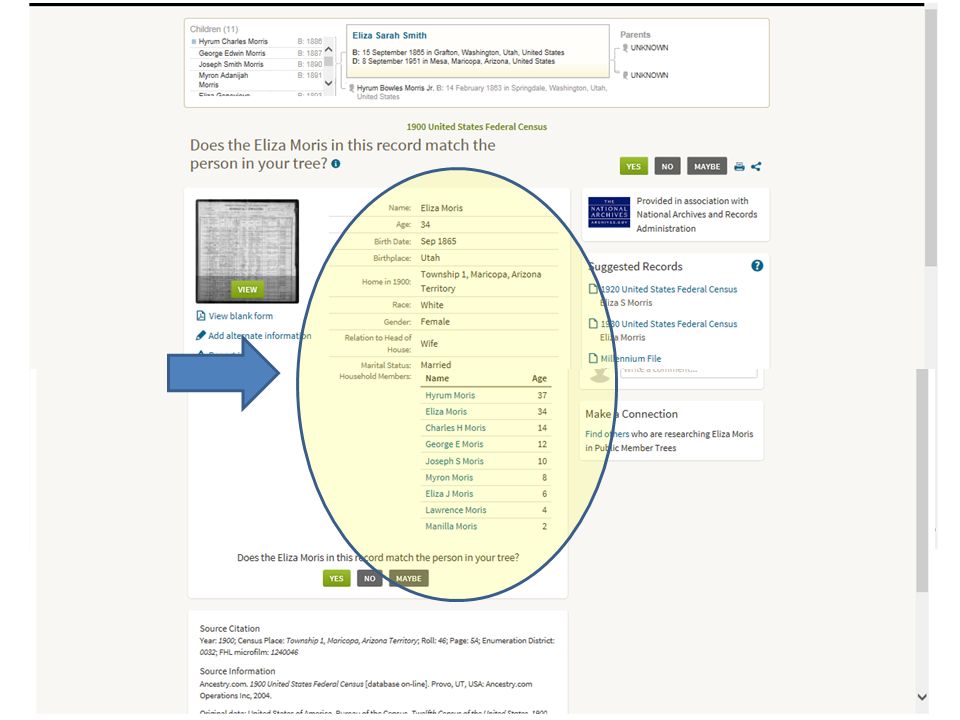Click the Source Citation heading

coord(230,629)
